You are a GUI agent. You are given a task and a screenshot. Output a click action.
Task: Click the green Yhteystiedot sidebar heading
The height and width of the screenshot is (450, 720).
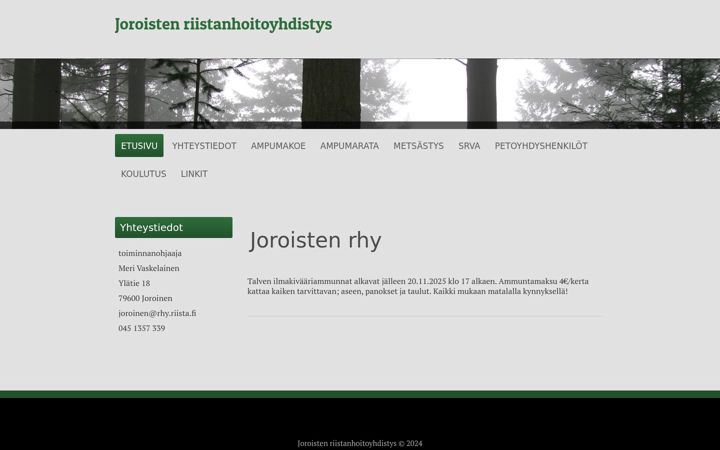(x=174, y=227)
